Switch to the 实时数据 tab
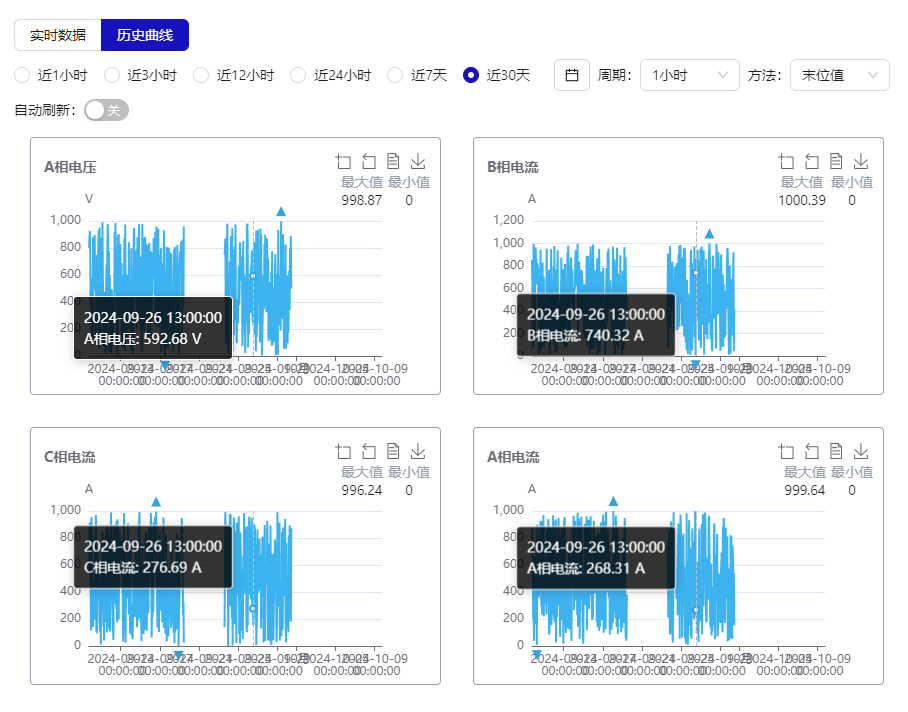This screenshot has height=712, width=908. (58, 35)
